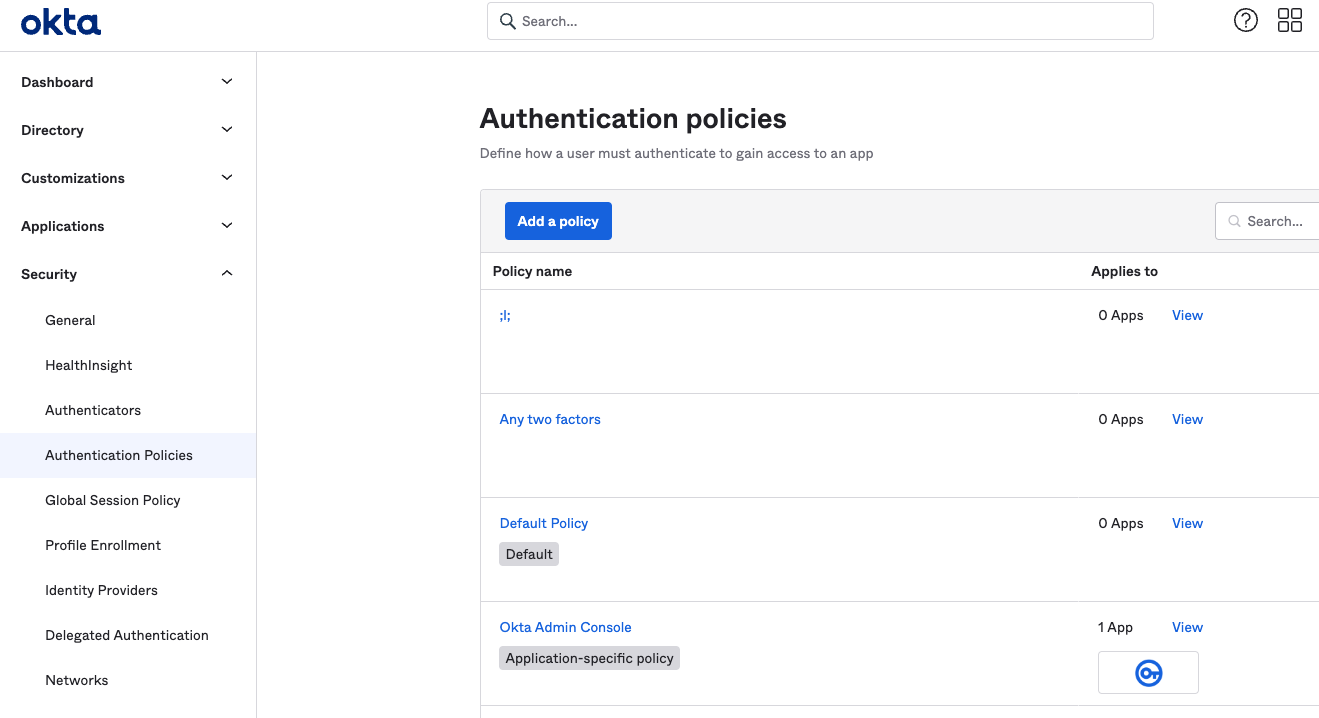Navigate to the Networks page
The image size is (1319, 718).
[x=76, y=680]
